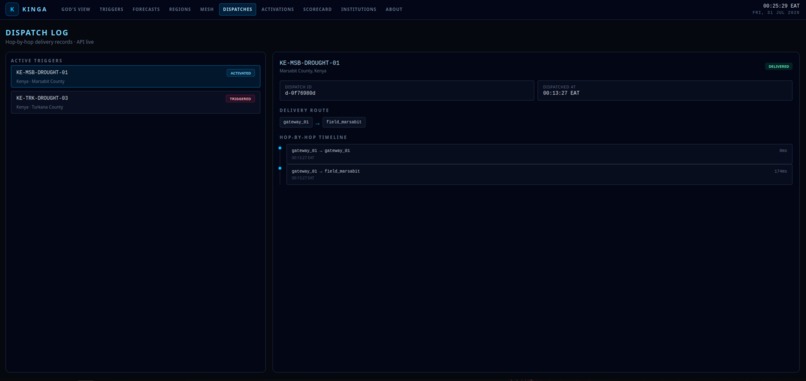This screenshot has height=381, width=806.
Task: Click the KINGA brand name text
Action: [34, 9]
